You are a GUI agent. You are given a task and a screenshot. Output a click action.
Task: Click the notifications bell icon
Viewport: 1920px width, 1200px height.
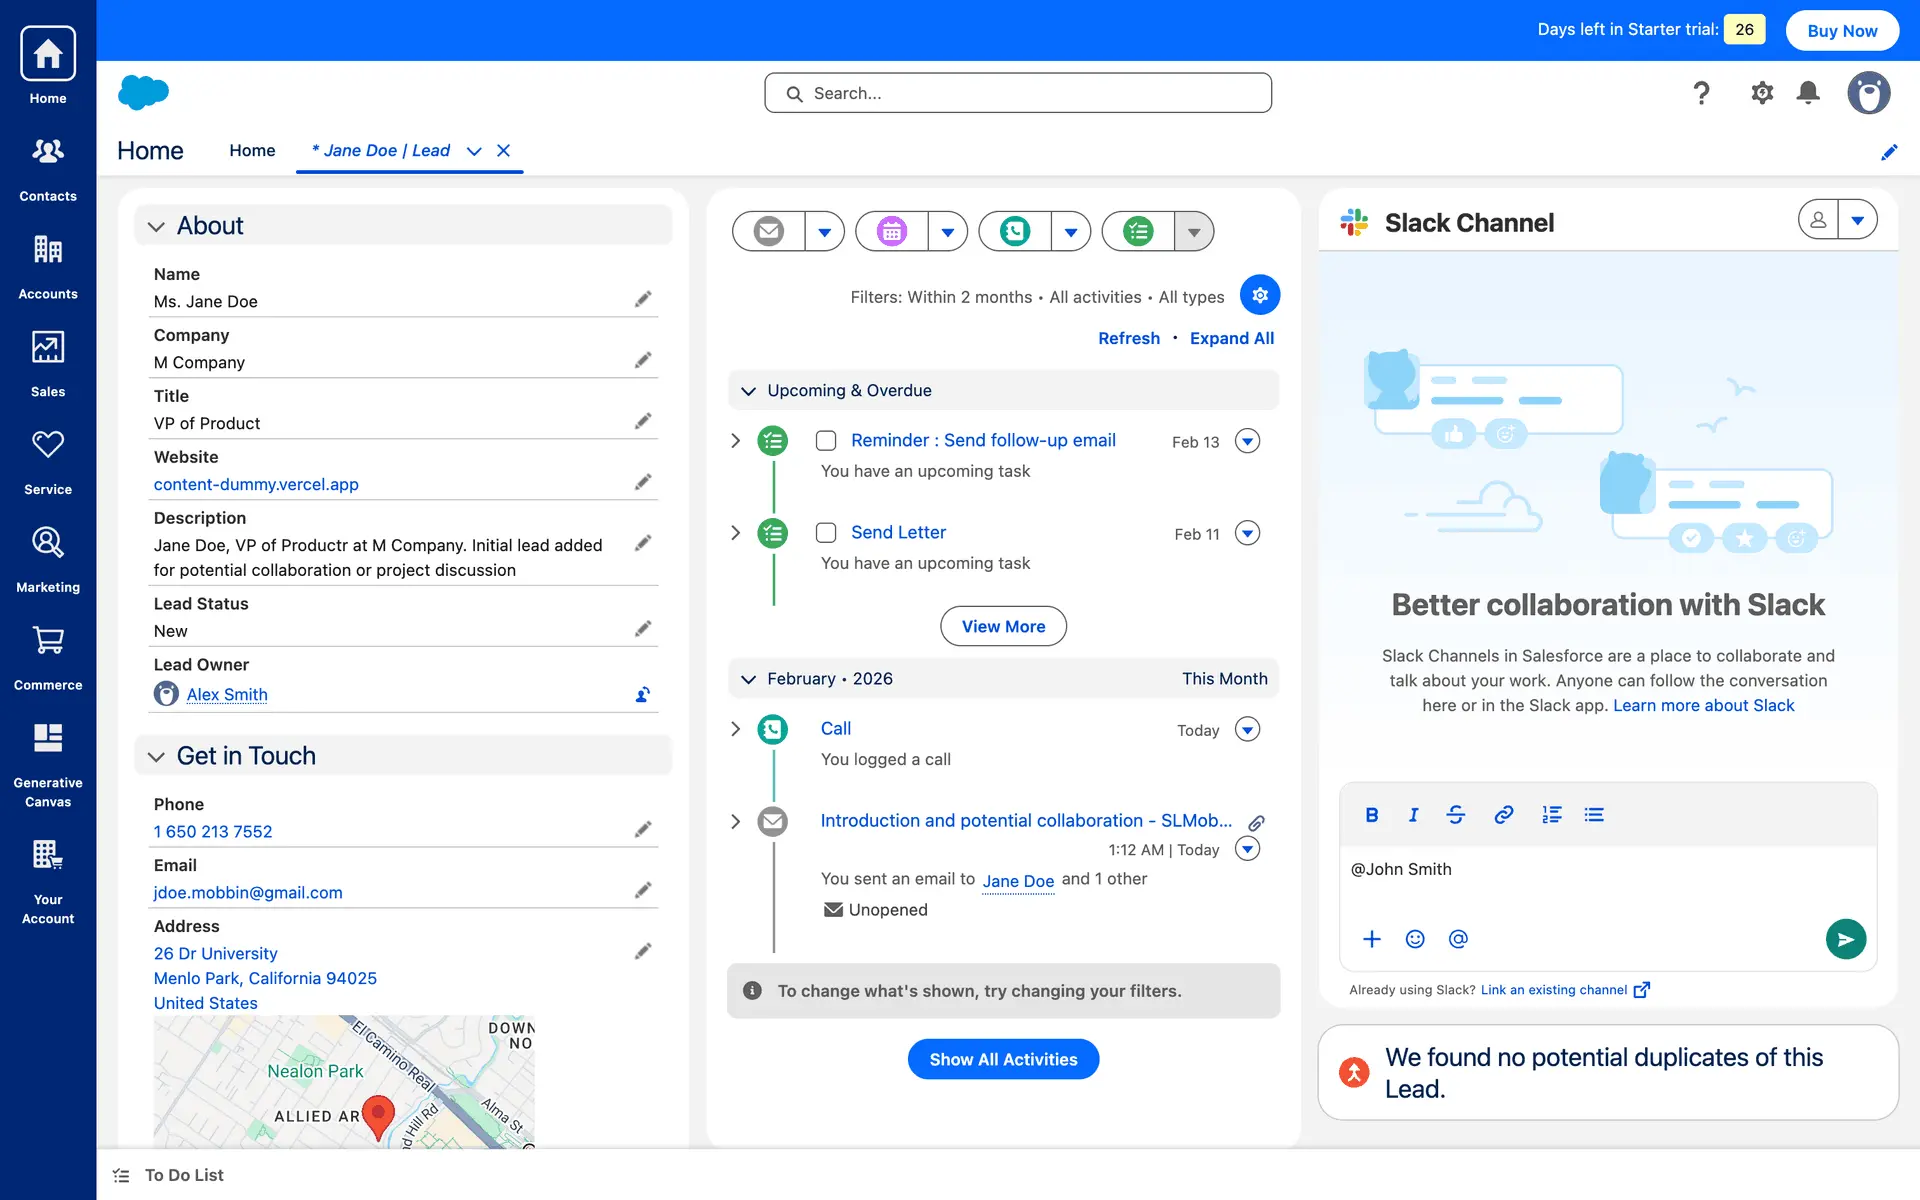coord(1808,93)
